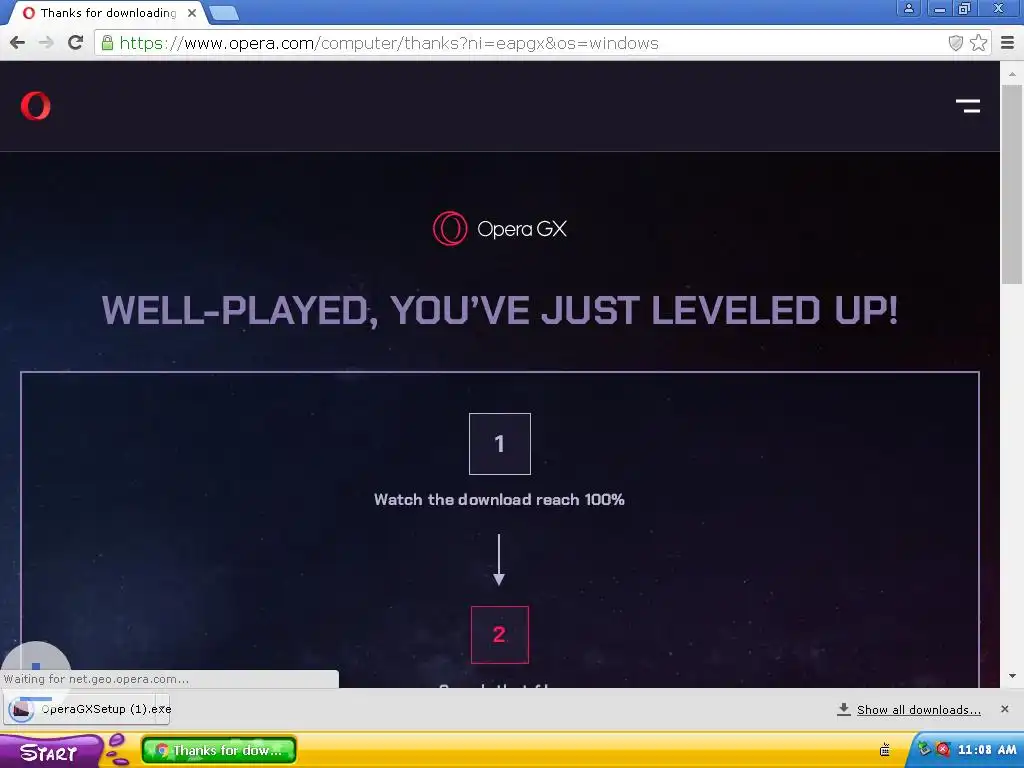This screenshot has width=1024, height=768.
Task: Click the heading 'WELL-PLAYED, YOU'VE JUST LEVELED UP!'
Action: click(500, 310)
